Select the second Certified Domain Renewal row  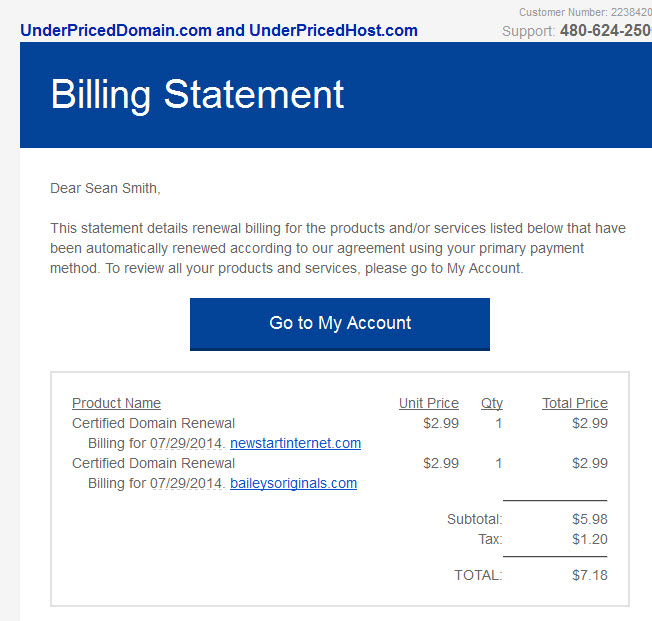tap(340, 463)
